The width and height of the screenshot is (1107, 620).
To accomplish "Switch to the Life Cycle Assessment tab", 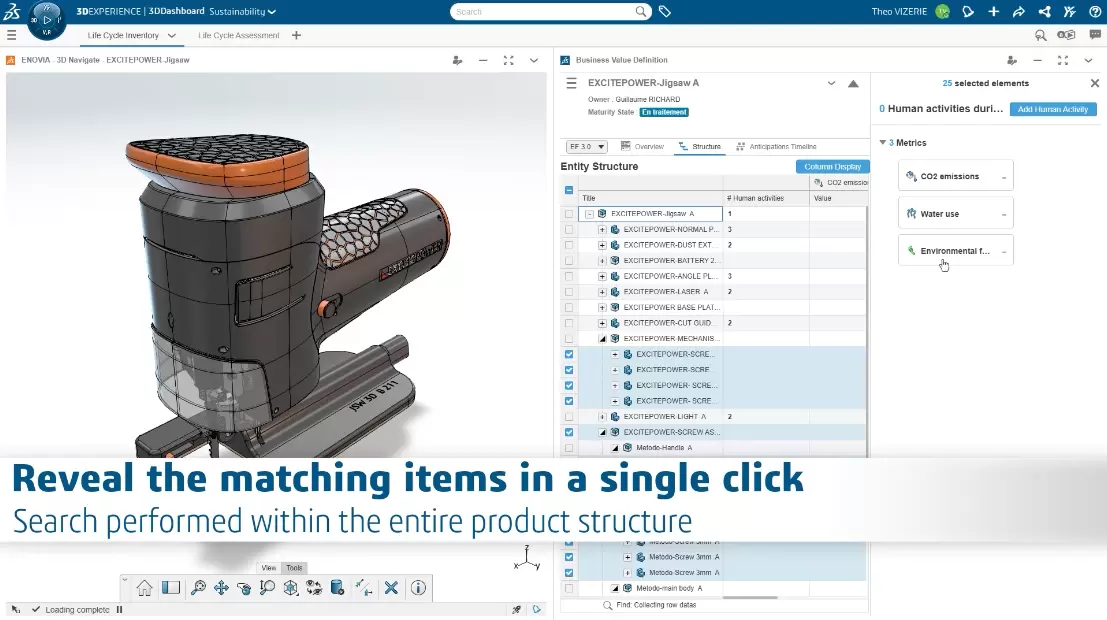I will [x=238, y=36].
